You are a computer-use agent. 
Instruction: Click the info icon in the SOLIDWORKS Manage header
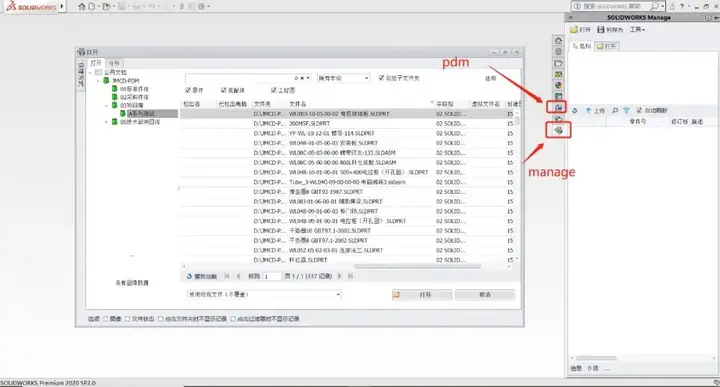[709, 17]
